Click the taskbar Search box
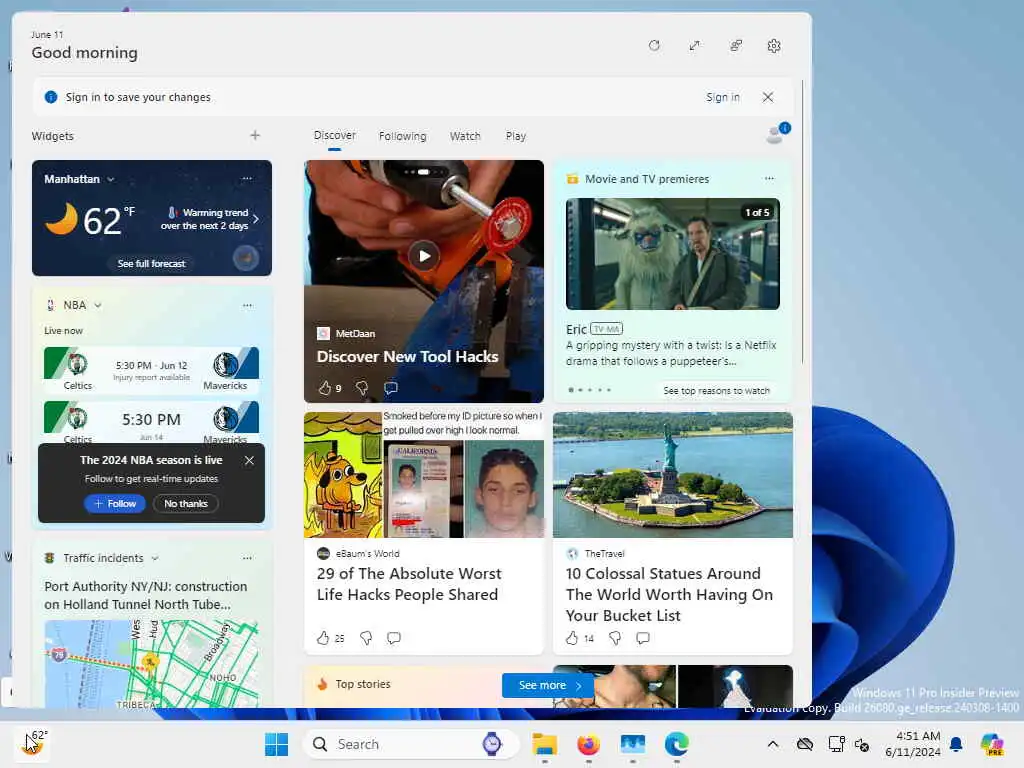This screenshot has width=1024, height=768. (x=411, y=744)
